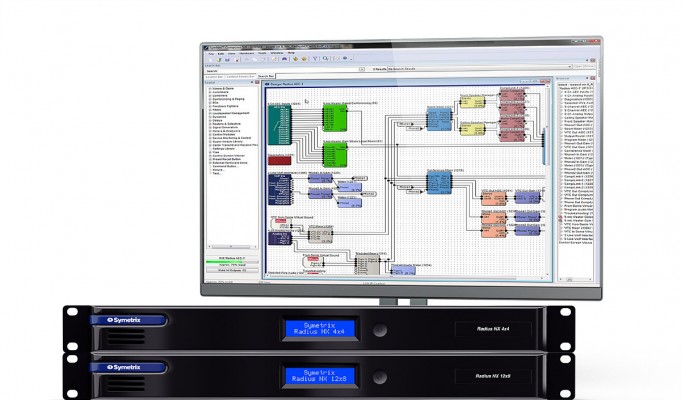Click the blue dome-shaped toolbar icon
This screenshot has width=681, height=400.
[284, 59]
